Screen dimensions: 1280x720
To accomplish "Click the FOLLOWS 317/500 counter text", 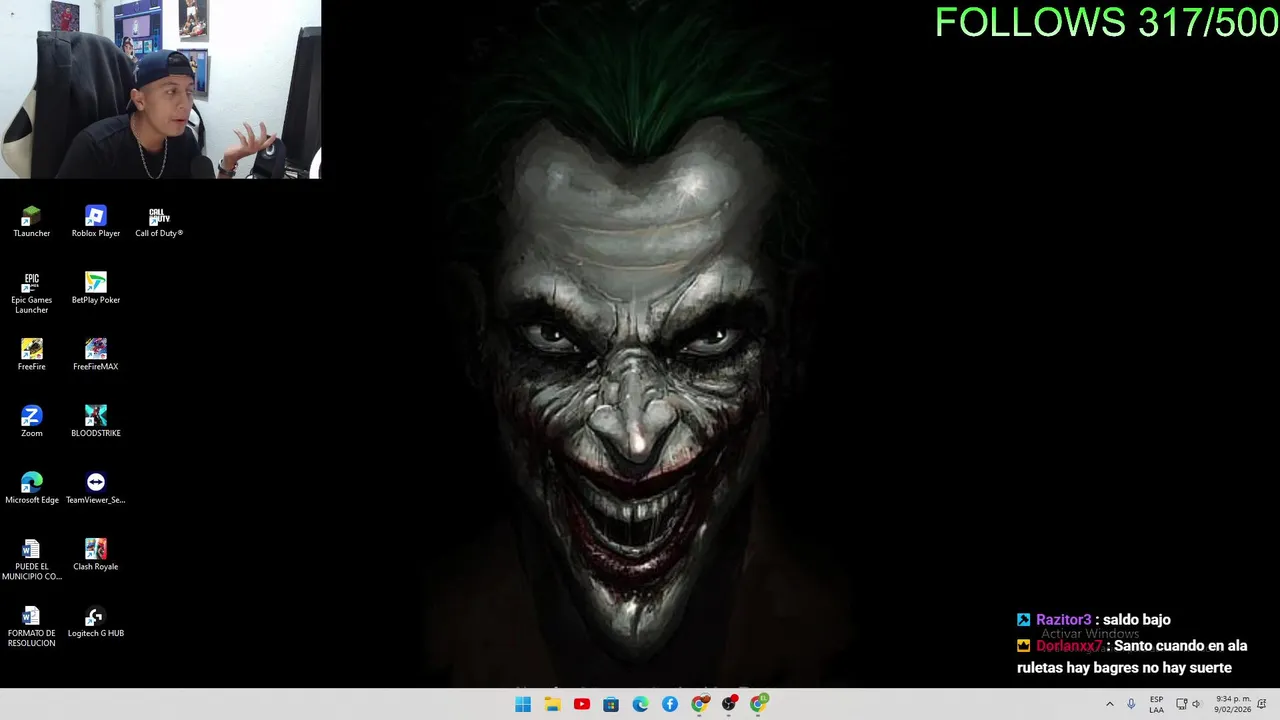I will pos(1106,22).
